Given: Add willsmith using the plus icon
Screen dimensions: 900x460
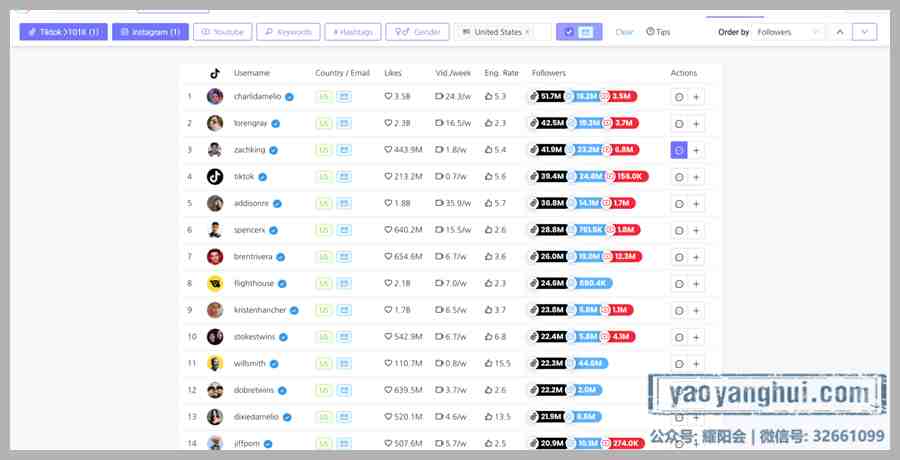Looking at the screenshot, I should 696,364.
